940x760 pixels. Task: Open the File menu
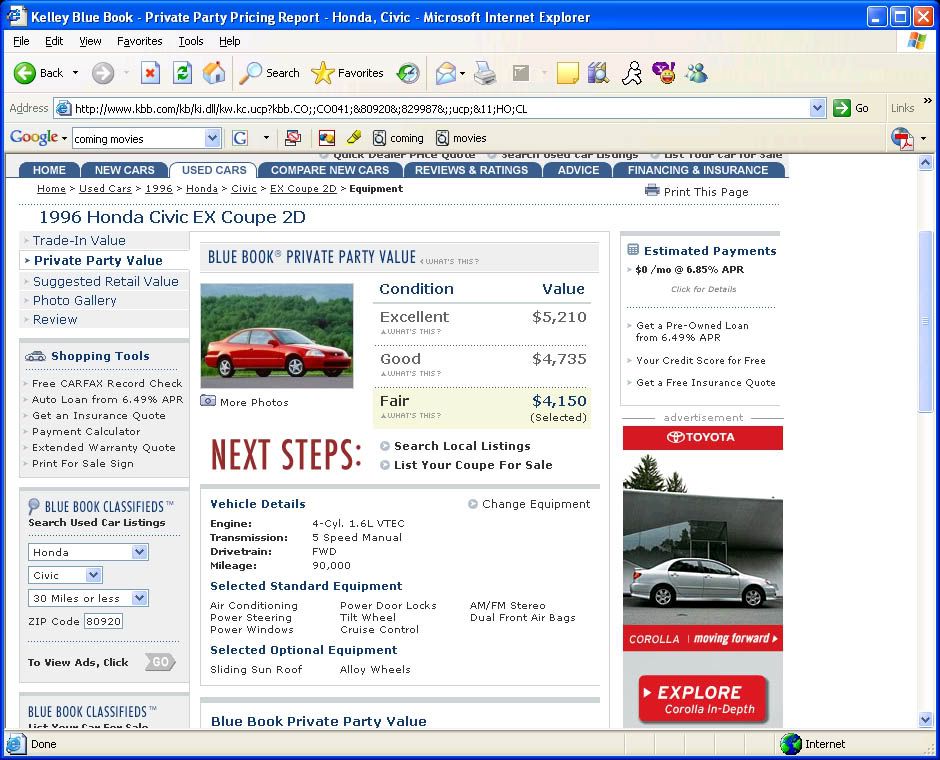tap(21, 41)
